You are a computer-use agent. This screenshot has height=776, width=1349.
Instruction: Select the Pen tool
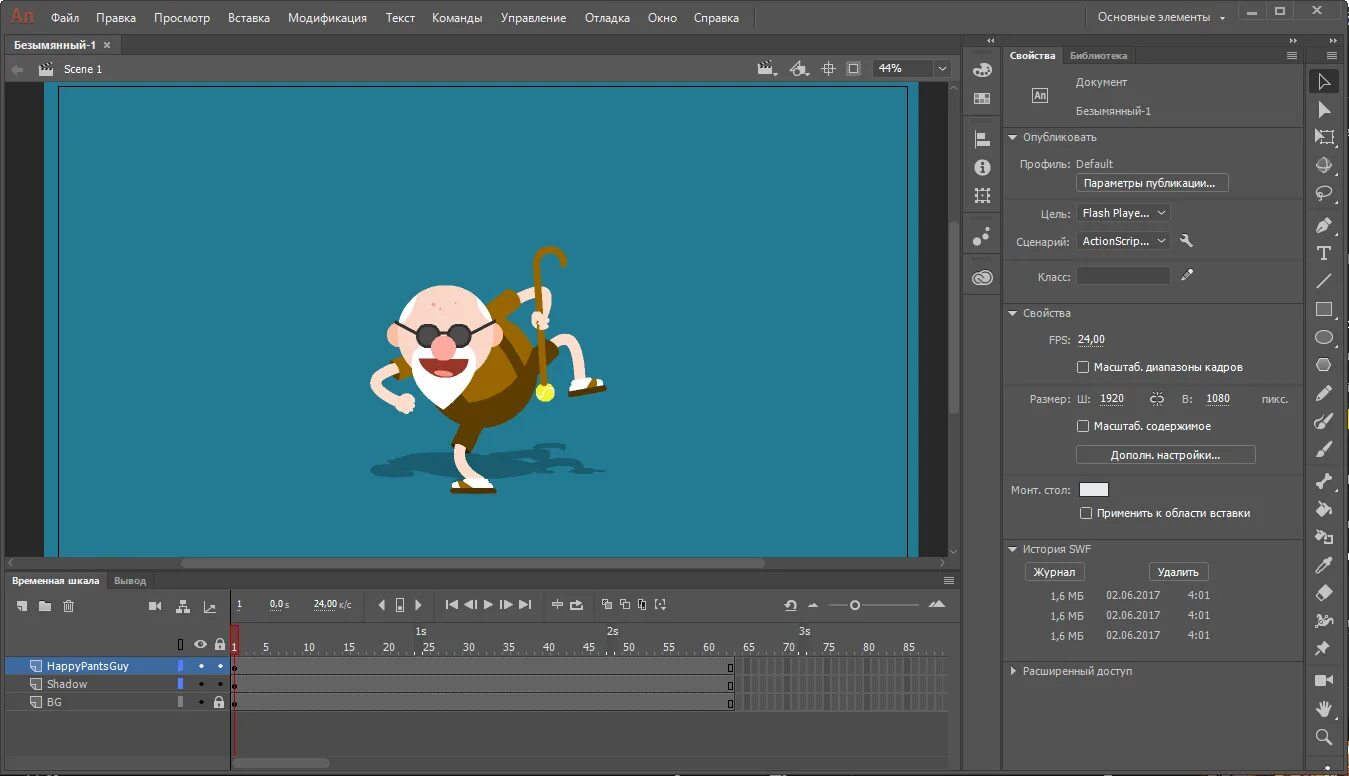click(x=1323, y=225)
